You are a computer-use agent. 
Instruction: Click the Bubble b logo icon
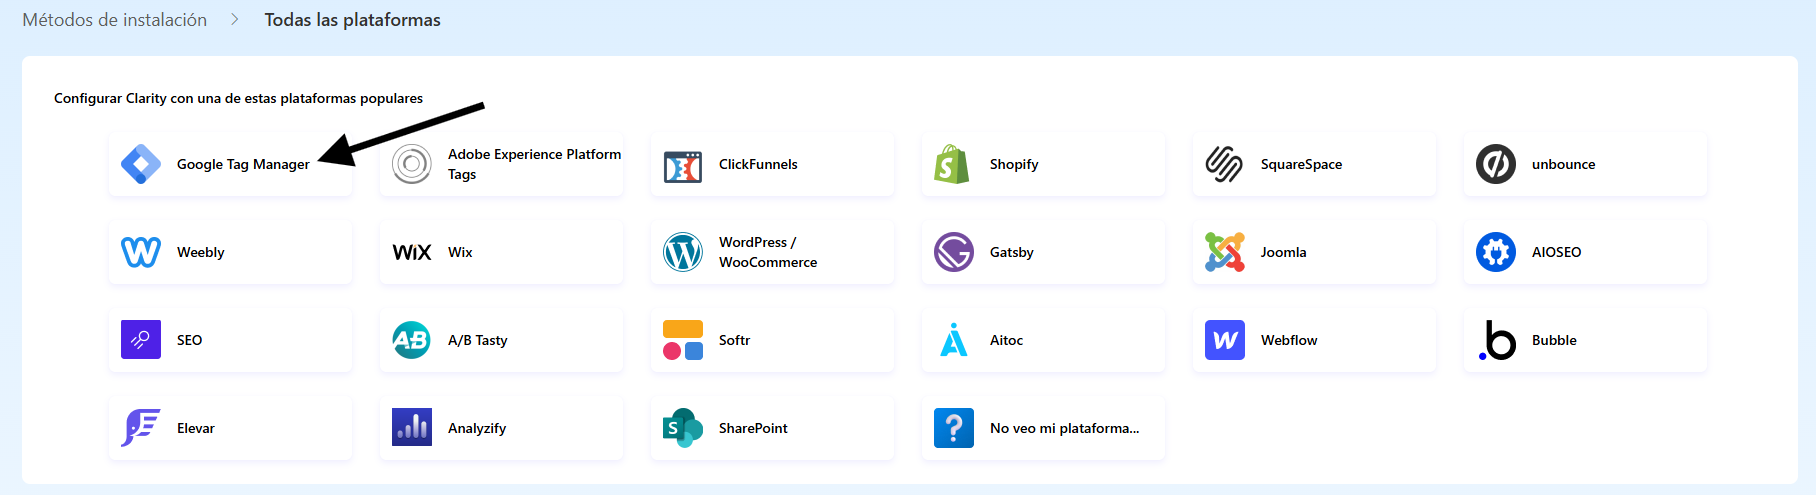(1497, 340)
